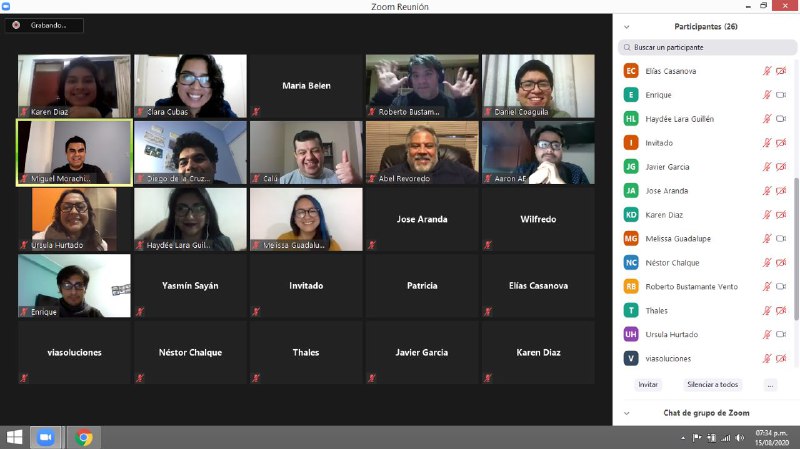The image size is (800, 449).
Task: Click the EC avatar for Elías Casanova
Action: [x=630, y=71]
